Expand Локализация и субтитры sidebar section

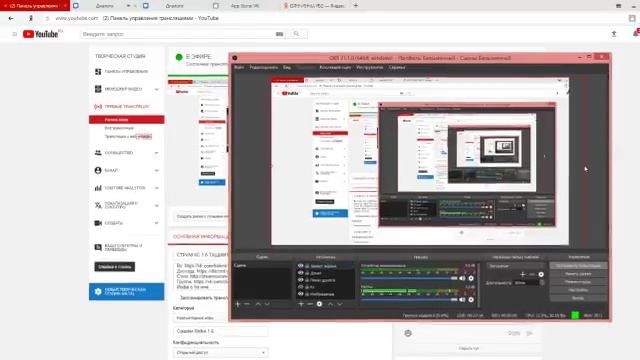[x=157, y=206]
